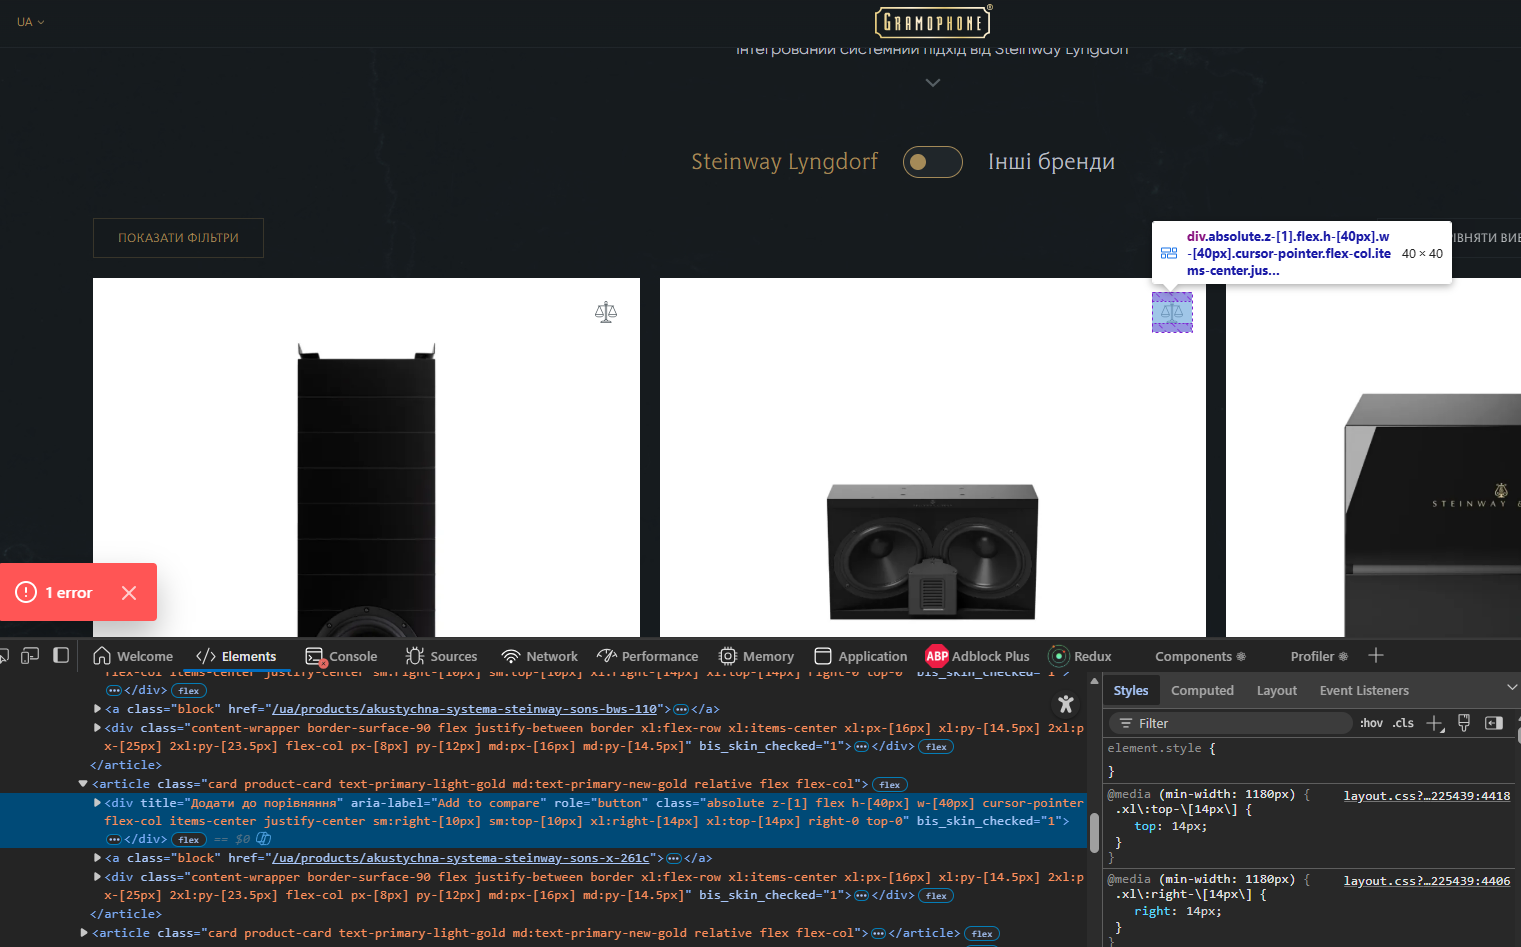Show more Styles pane tabs chevron
This screenshot has height=947, width=1521.
pyautogui.click(x=1512, y=688)
